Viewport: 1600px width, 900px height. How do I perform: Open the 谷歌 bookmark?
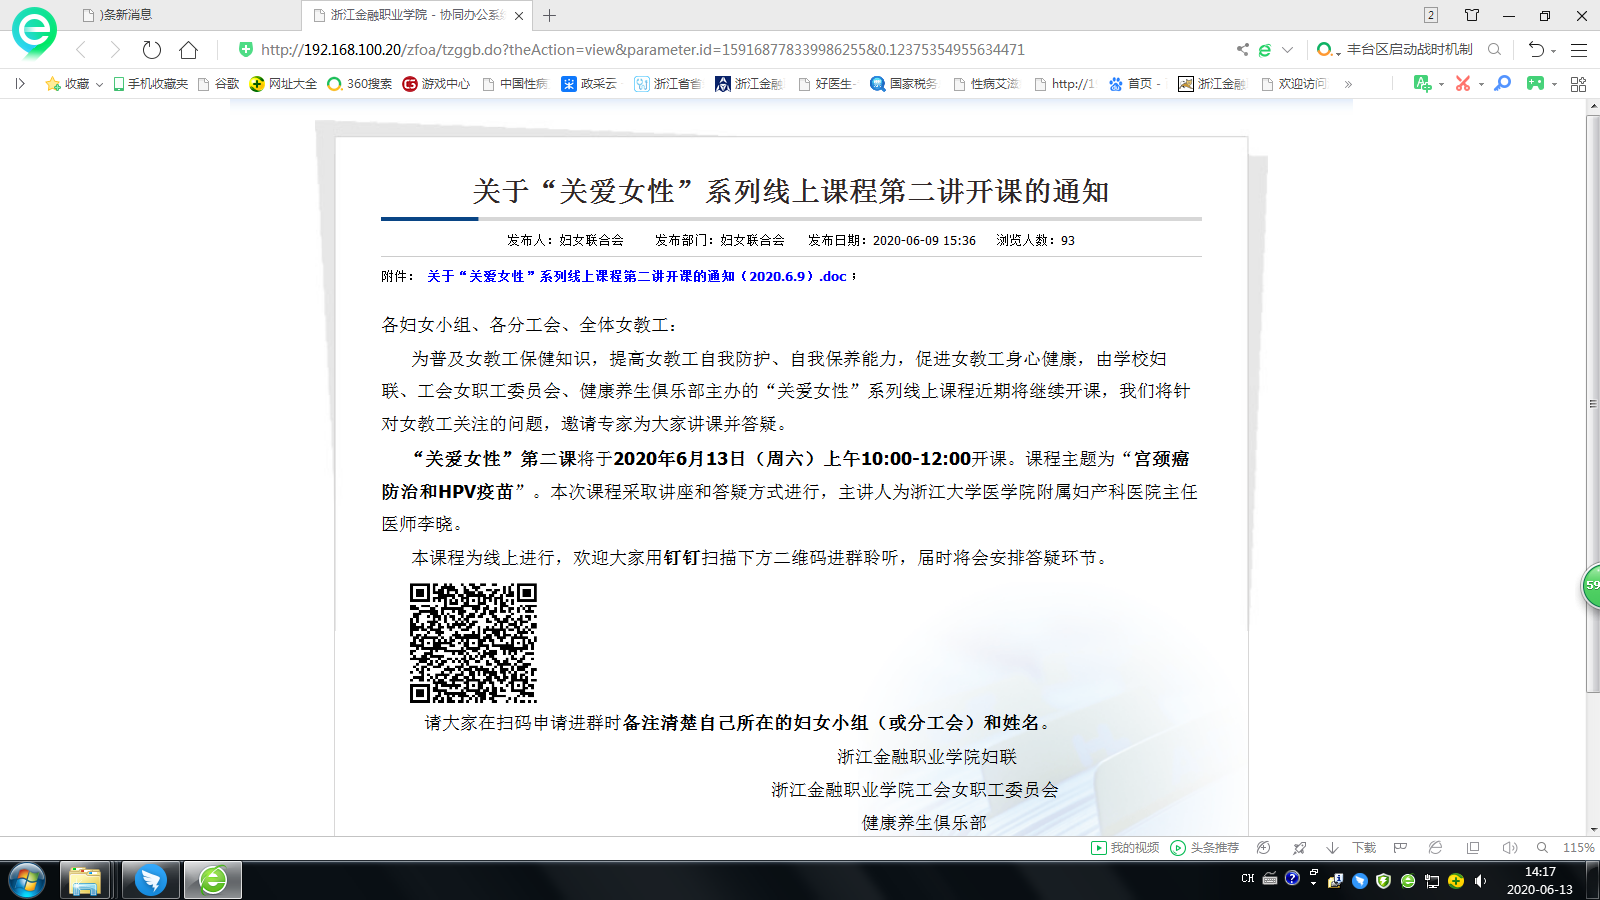[219, 84]
